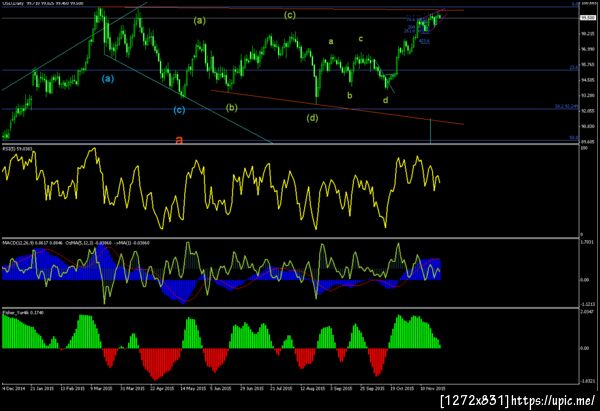Click the 25 Sep 2015 date label
This screenshot has width=600, height=411.
click(x=372, y=388)
